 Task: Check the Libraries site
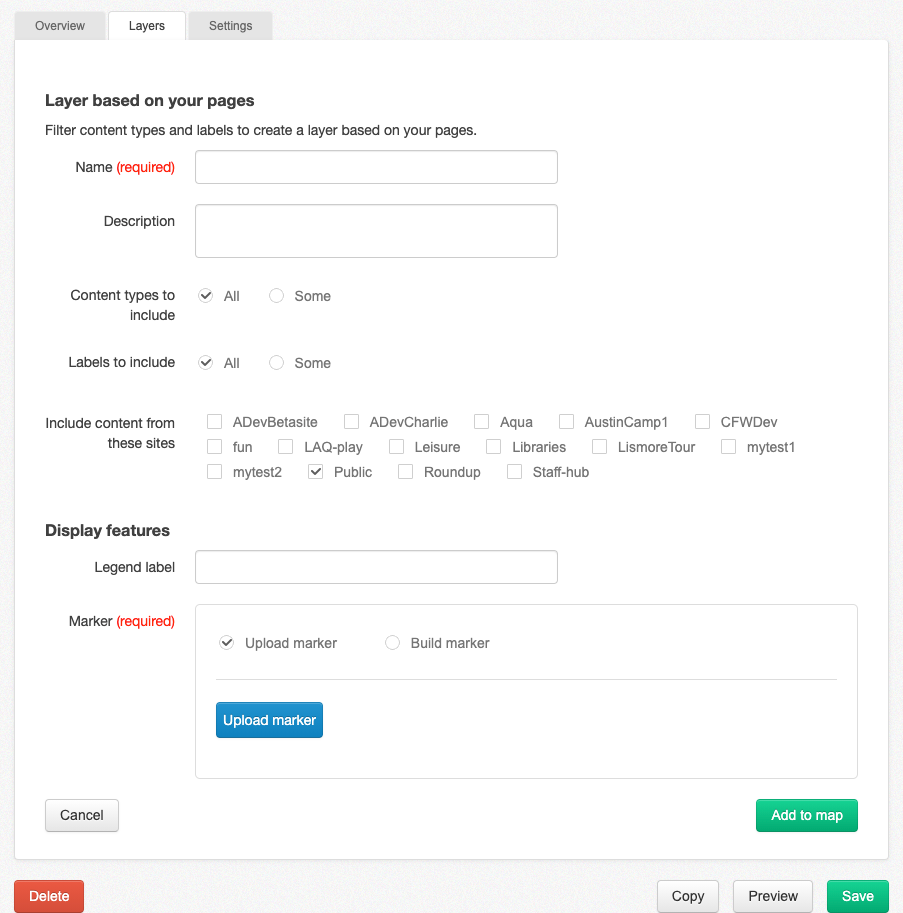[493, 447]
